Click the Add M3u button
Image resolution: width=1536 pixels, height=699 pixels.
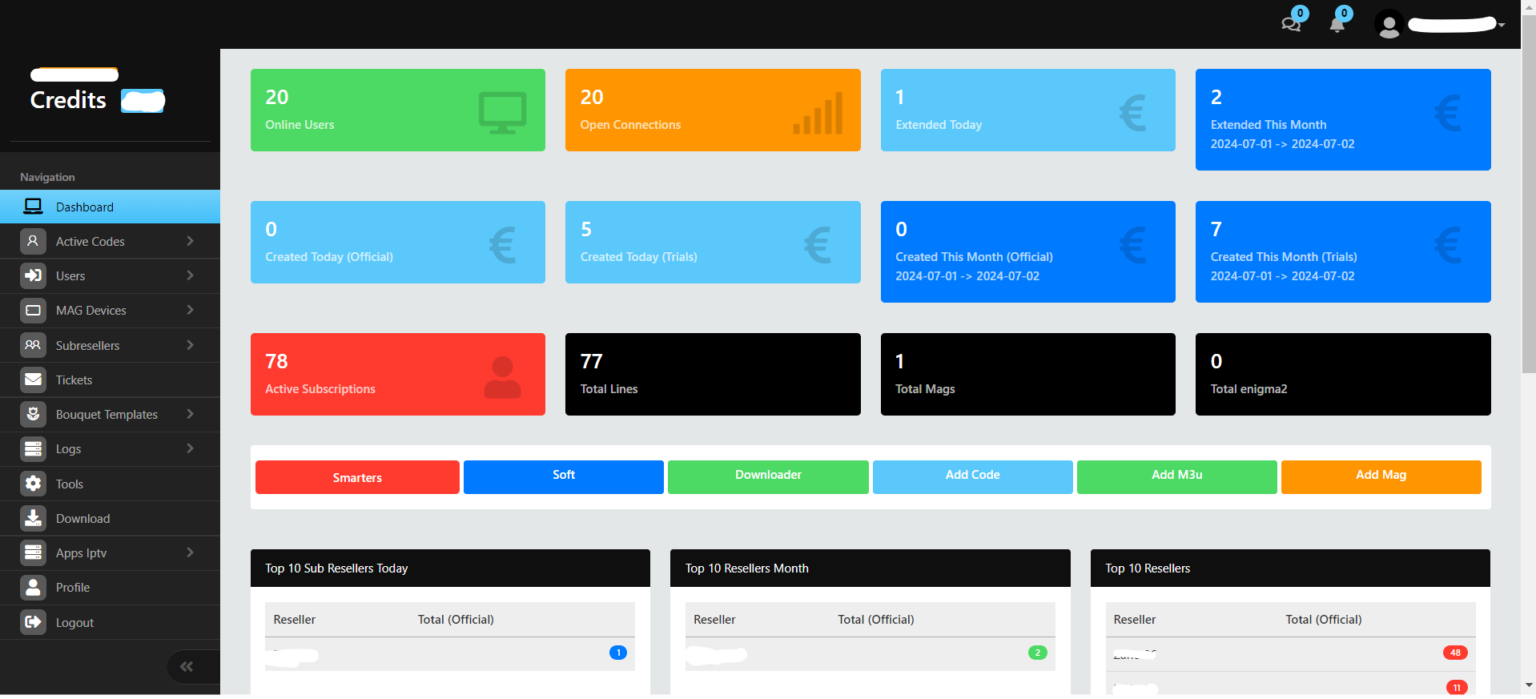click(1177, 477)
